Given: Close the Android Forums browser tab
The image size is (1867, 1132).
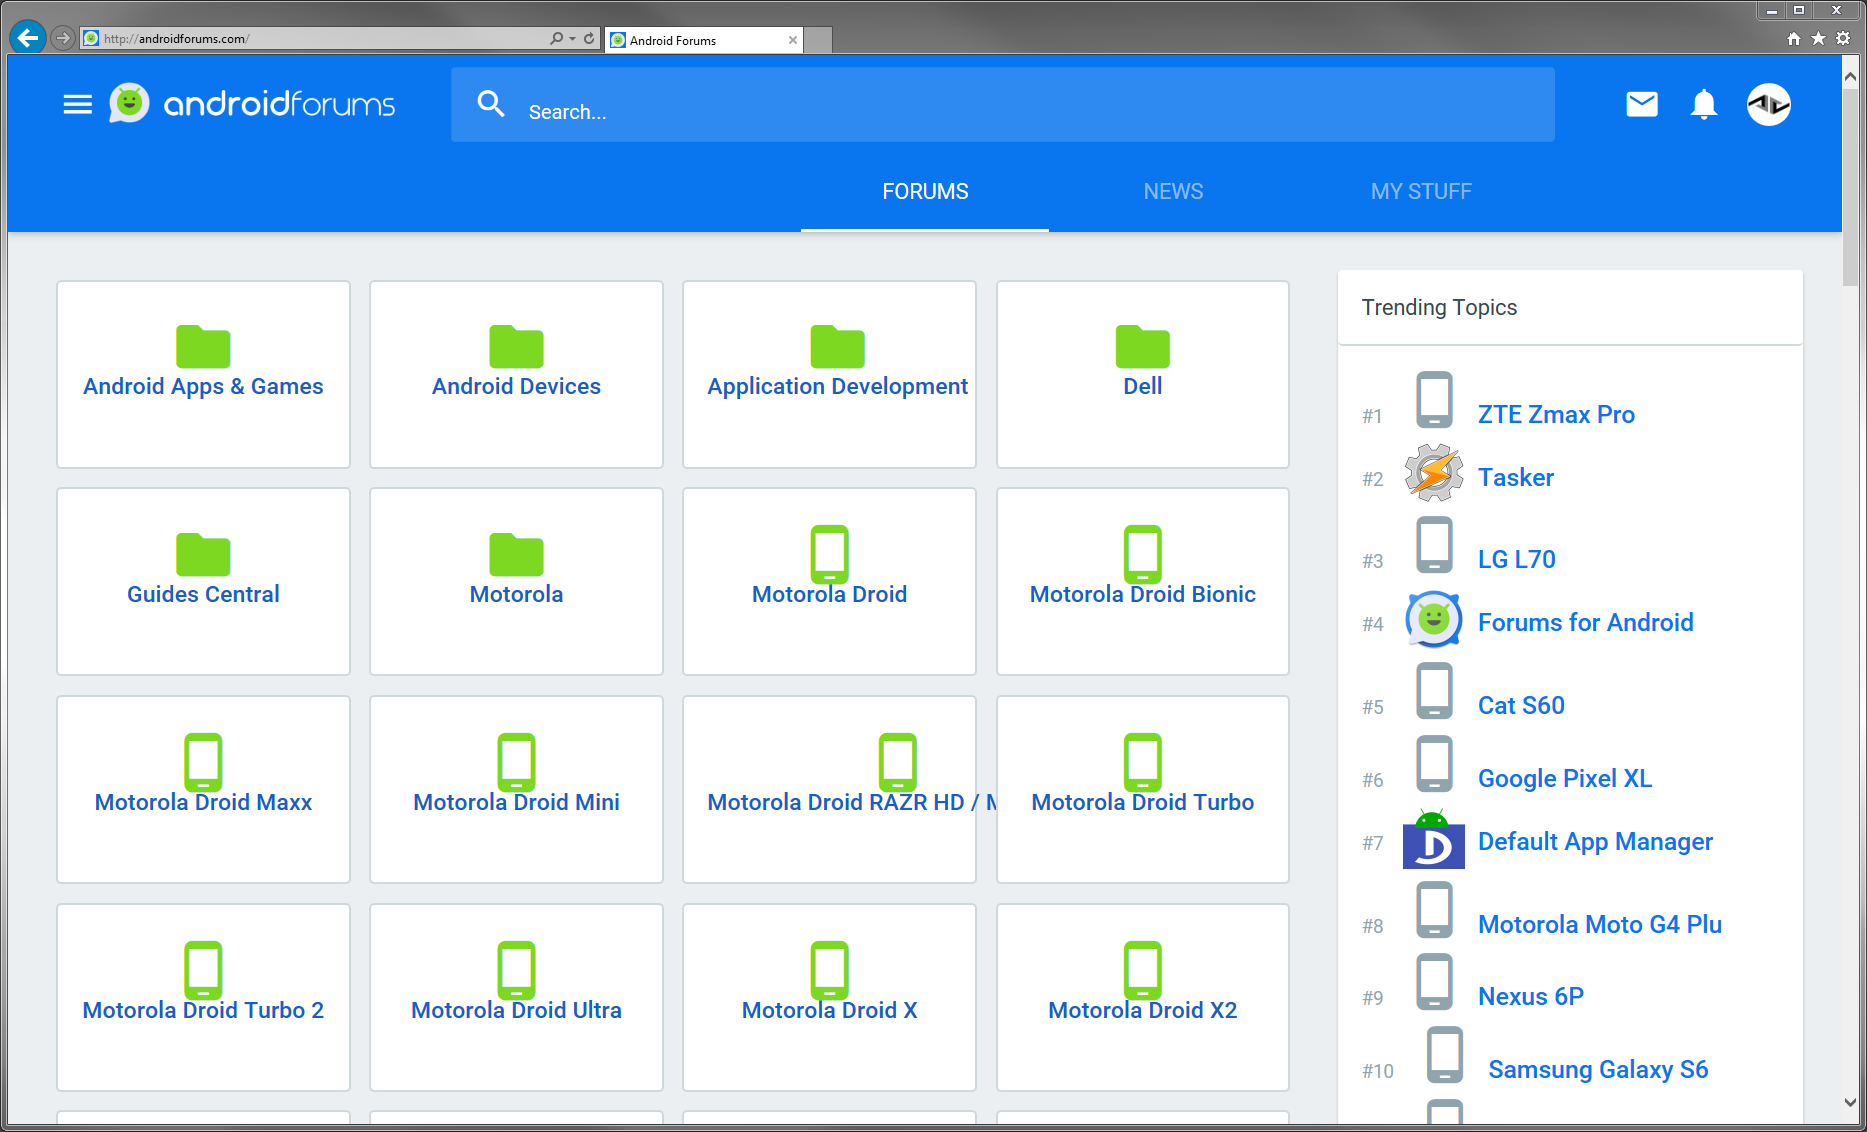Looking at the screenshot, I should [793, 40].
